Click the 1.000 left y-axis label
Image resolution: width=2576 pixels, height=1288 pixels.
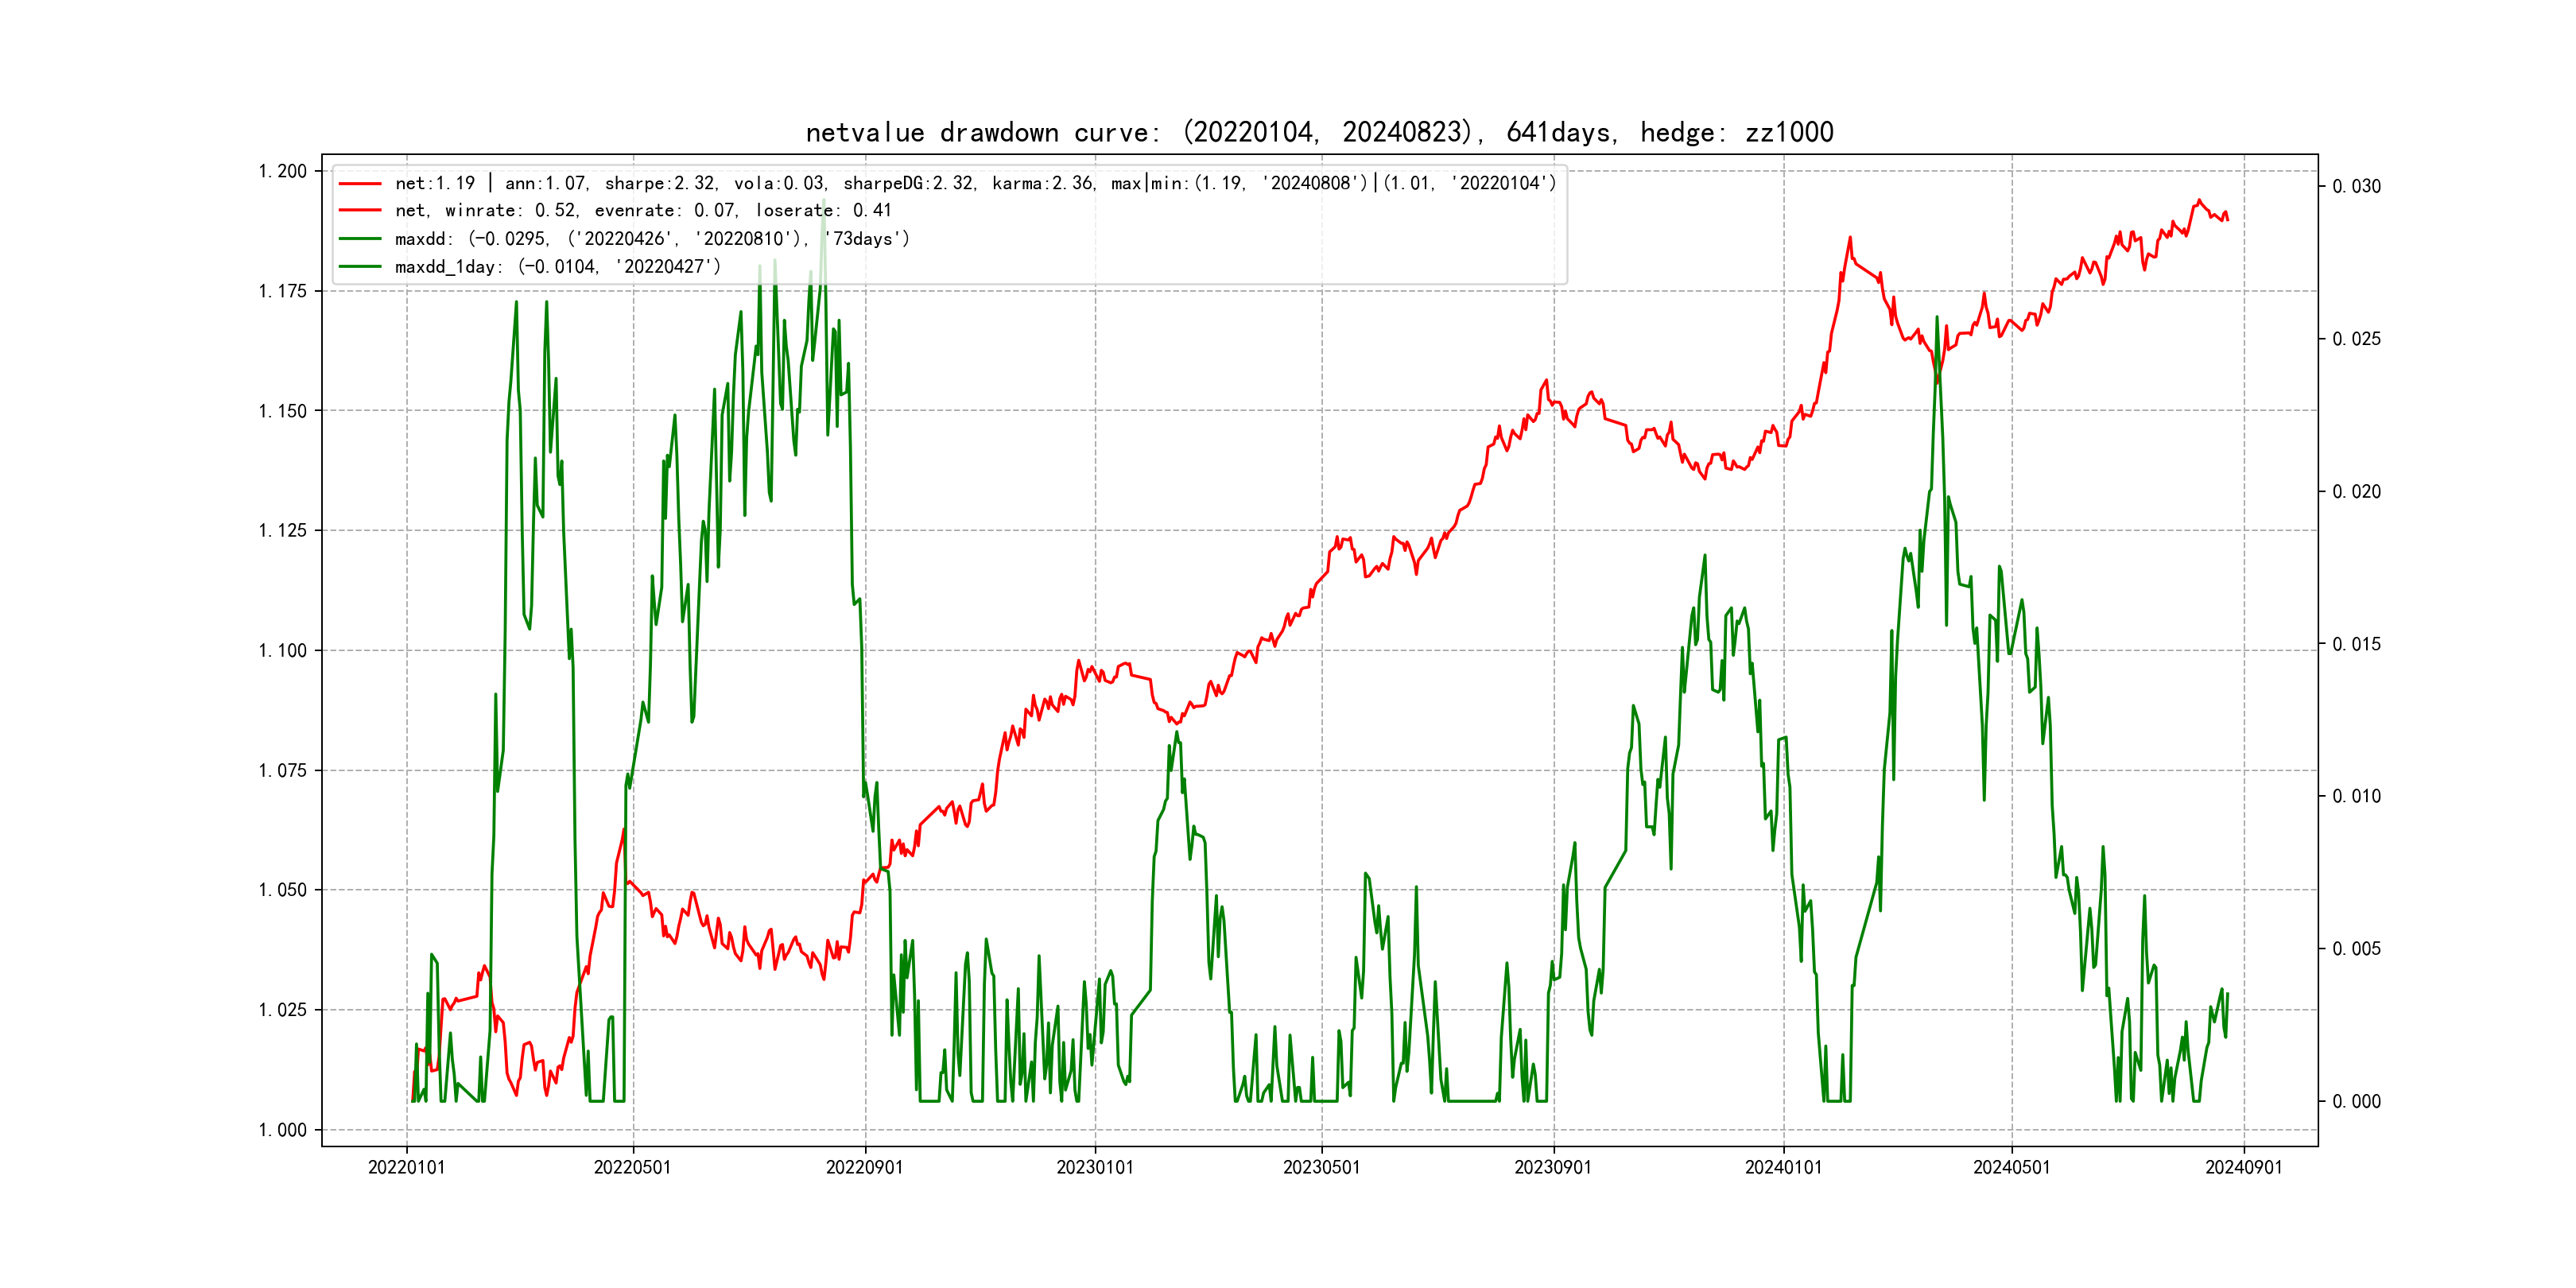[283, 1130]
